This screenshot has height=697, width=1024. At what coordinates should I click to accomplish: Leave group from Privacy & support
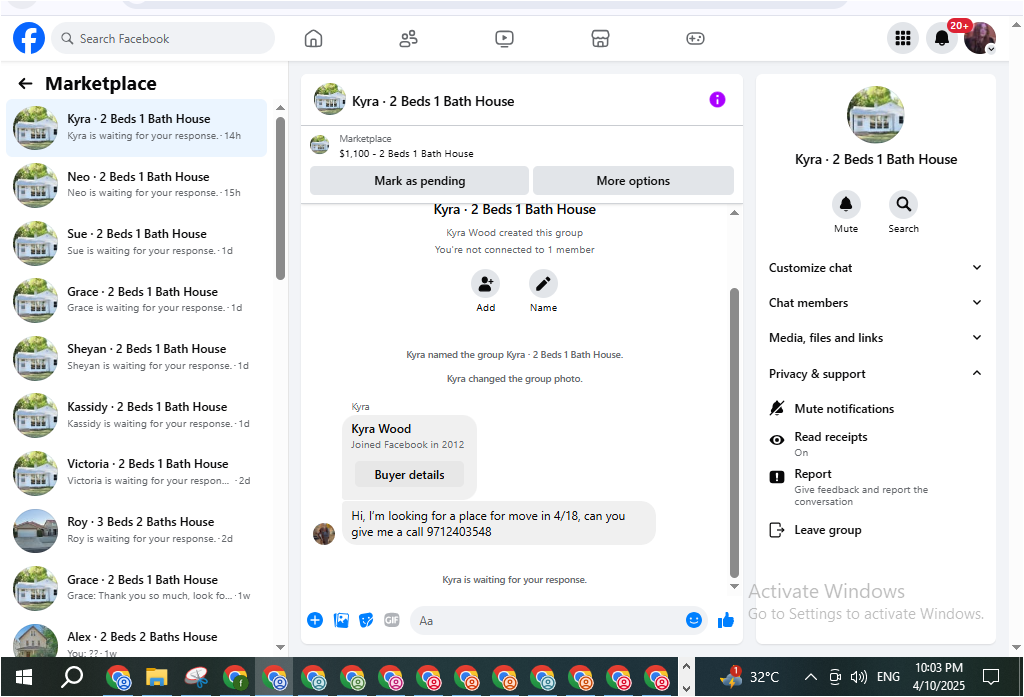pos(874,530)
